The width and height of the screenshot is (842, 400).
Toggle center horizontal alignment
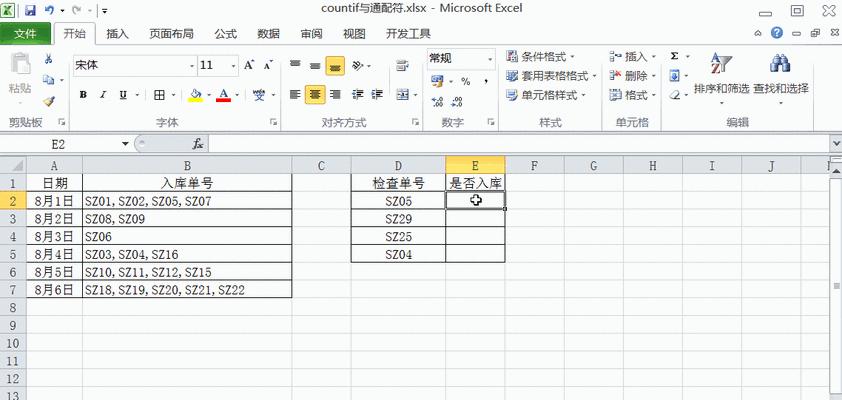coord(315,95)
